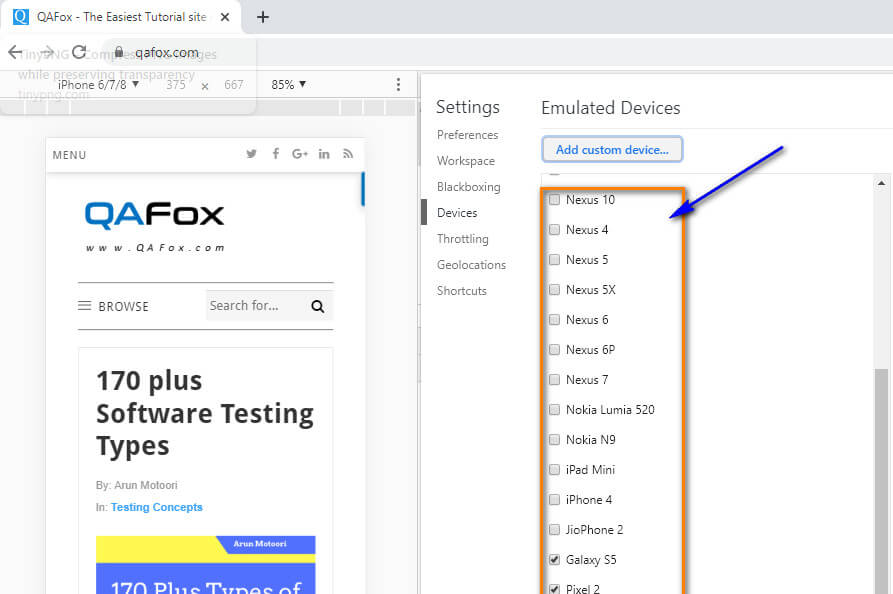Open the Blackboxing settings tab
This screenshot has width=893, height=594.
click(x=469, y=187)
